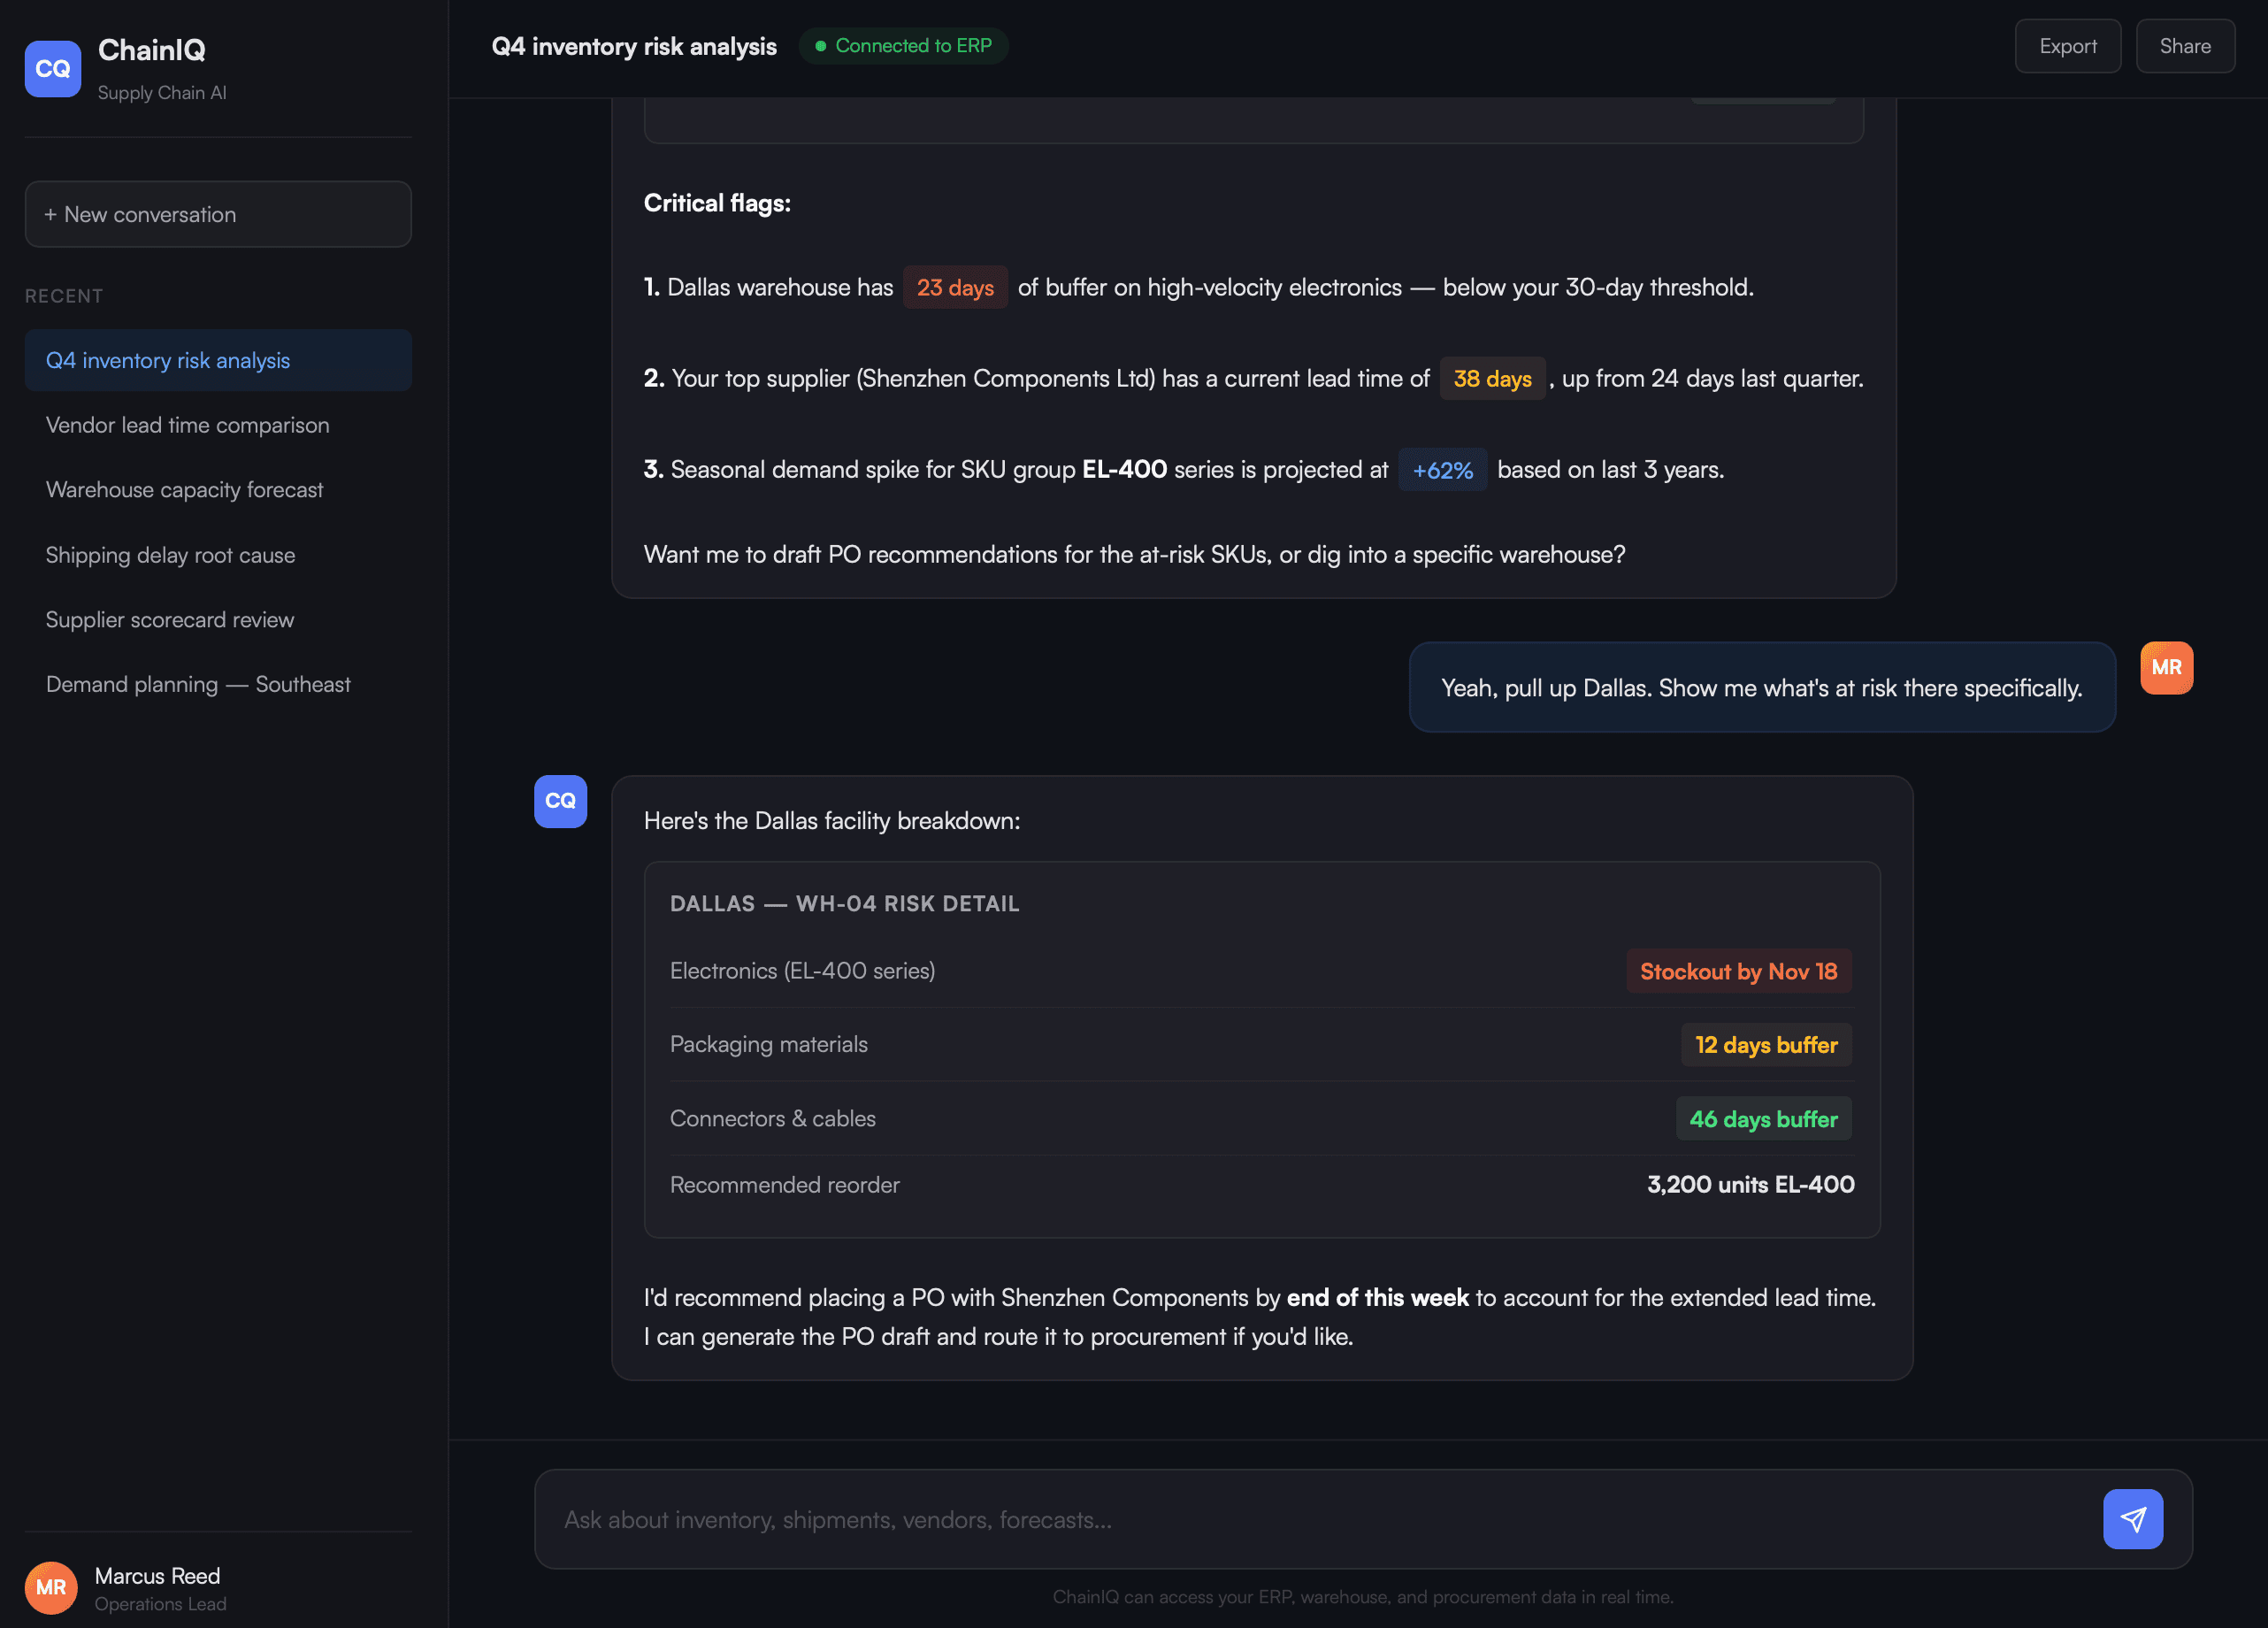Open the Shipping delay root cause chat
2268x1628 pixels.
click(x=170, y=554)
